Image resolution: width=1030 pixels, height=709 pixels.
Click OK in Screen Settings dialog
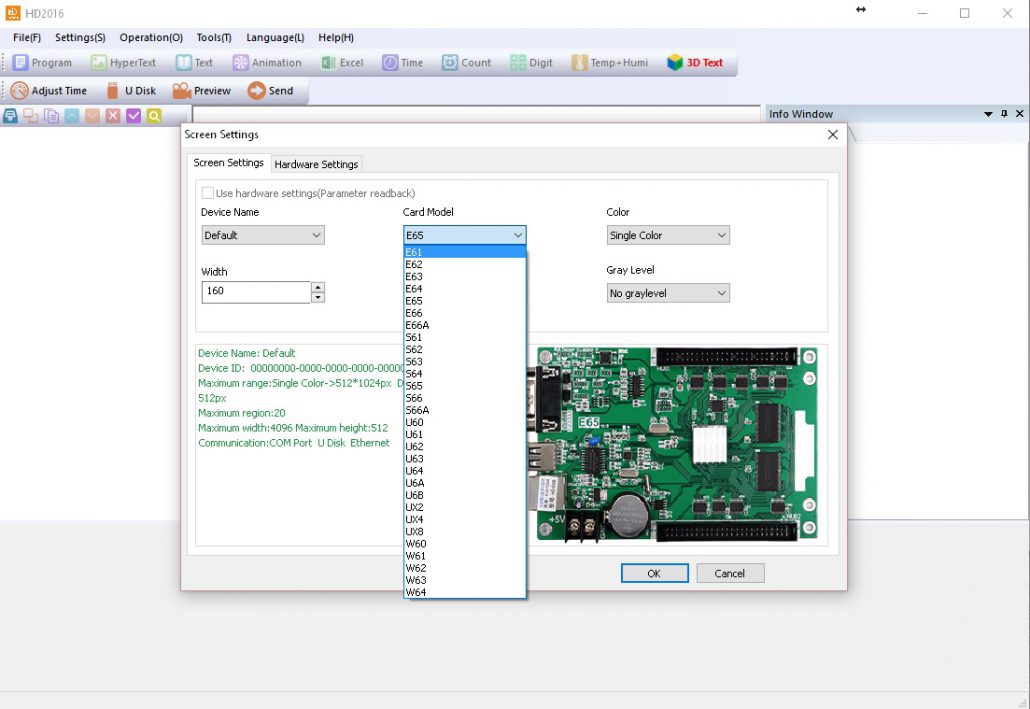[x=654, y=573]
